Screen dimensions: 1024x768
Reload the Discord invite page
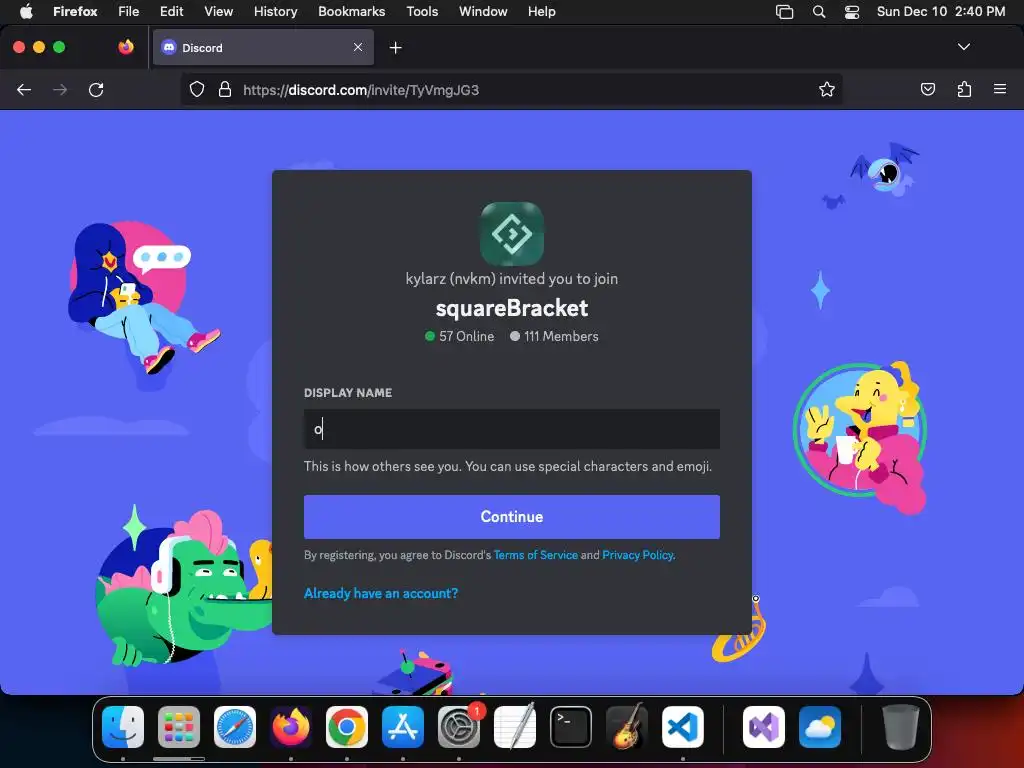[96, 89]
